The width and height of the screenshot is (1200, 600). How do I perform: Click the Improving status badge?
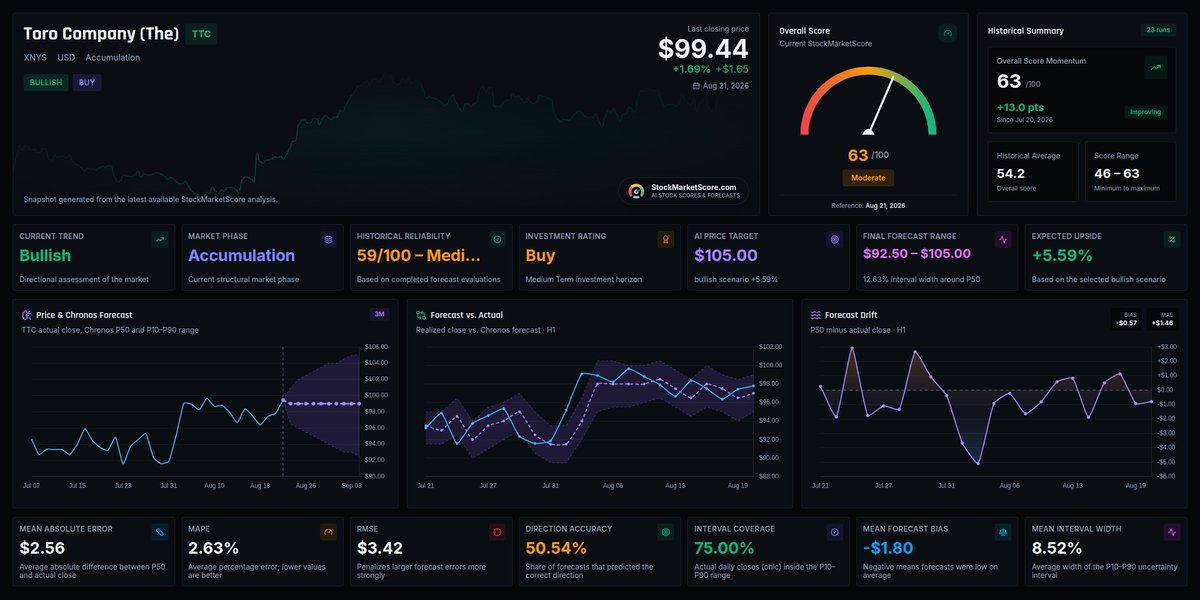click(1146, 112)
